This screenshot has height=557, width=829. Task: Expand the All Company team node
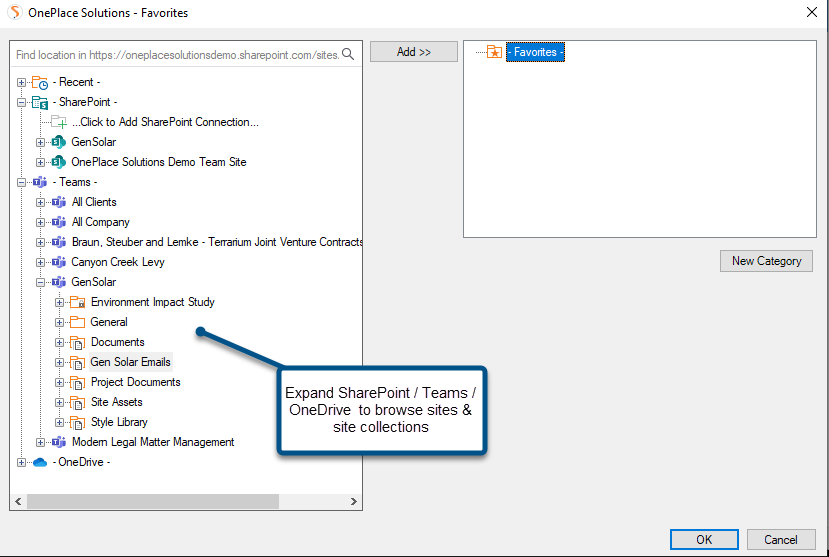(x=40, y=222)
